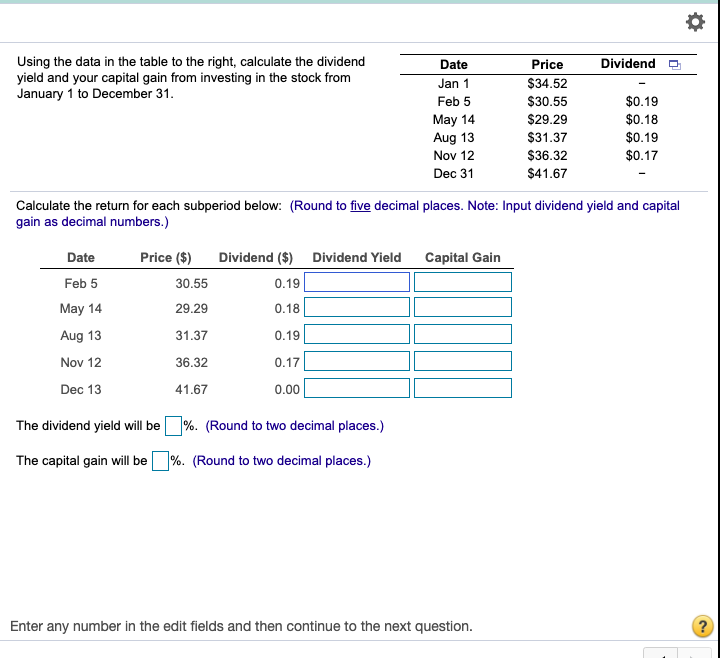Click Dividend Yield field for Dec 13
The height and width of the screenshot is (658, 720).
pos(357,388)
